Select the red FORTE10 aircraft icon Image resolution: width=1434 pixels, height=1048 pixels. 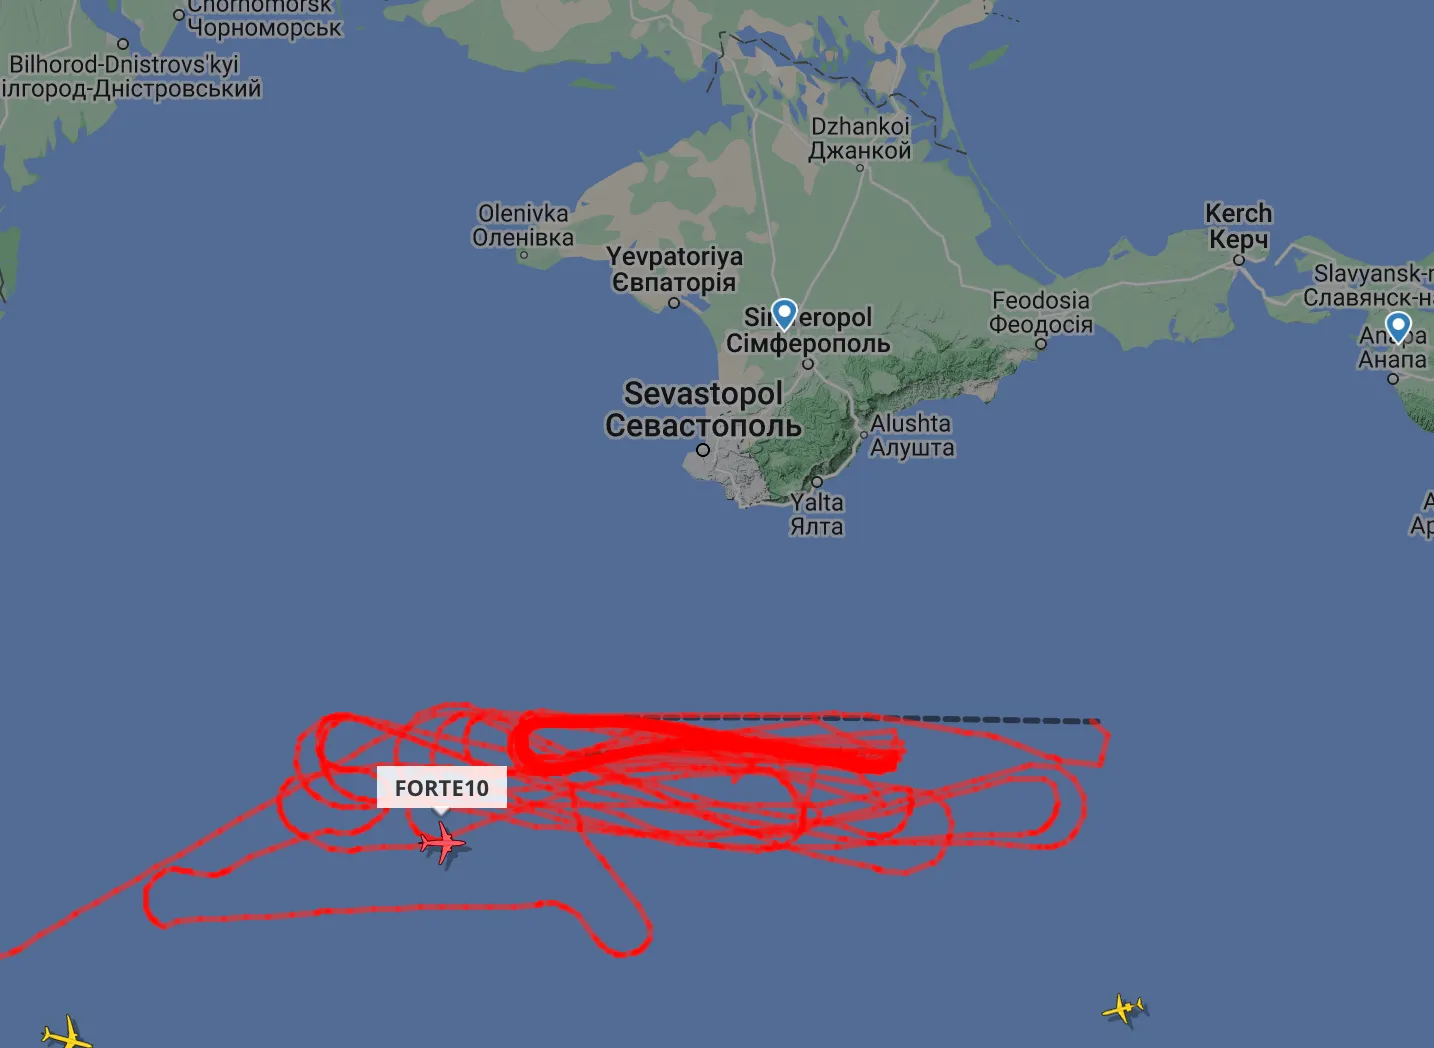(x=442, y=845)
